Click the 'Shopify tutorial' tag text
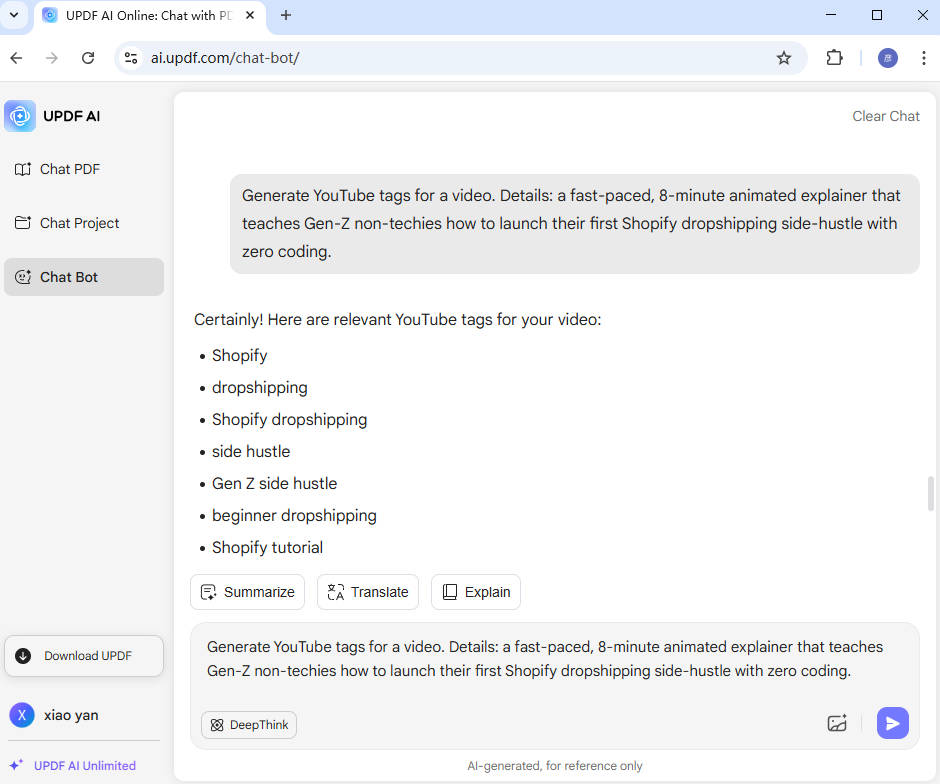 click(x=267, y=547)
